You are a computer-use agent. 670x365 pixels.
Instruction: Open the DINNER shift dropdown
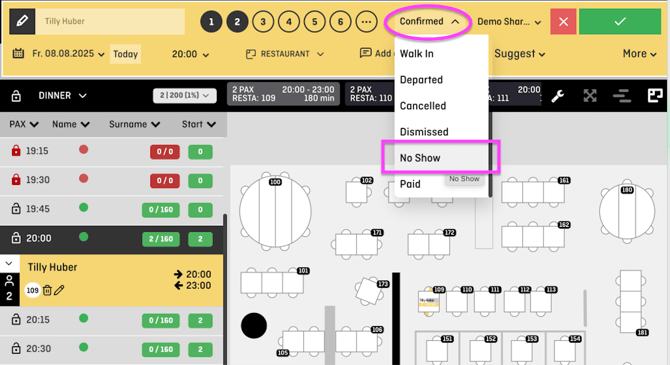point(62,95)
